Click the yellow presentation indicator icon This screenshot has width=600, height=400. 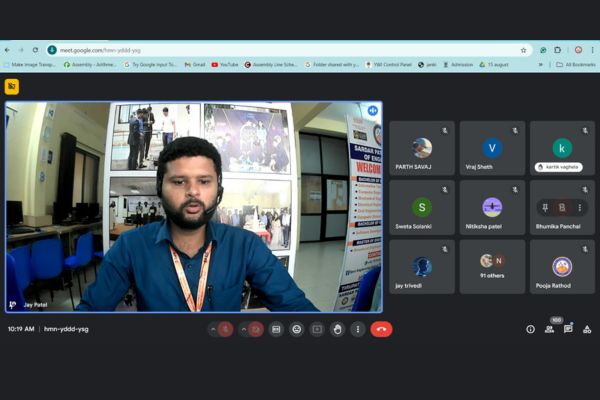(12, 87)
